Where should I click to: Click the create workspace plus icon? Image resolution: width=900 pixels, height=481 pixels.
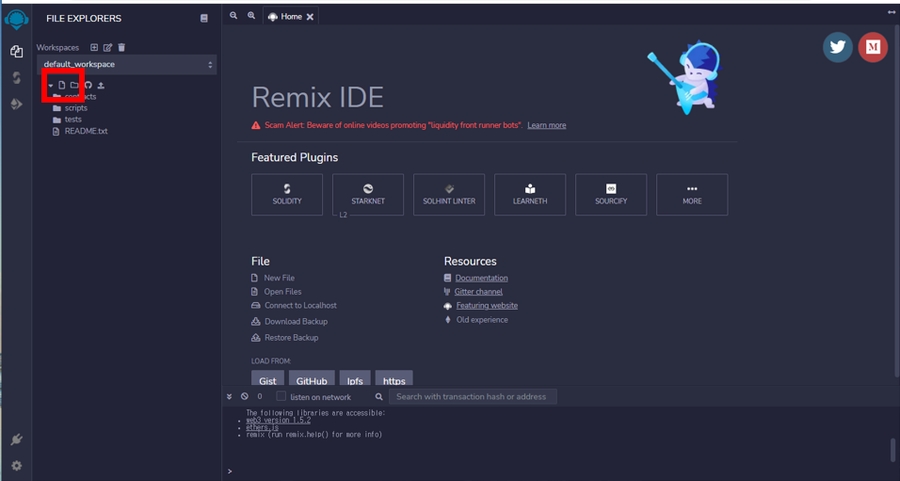[95, 47]
